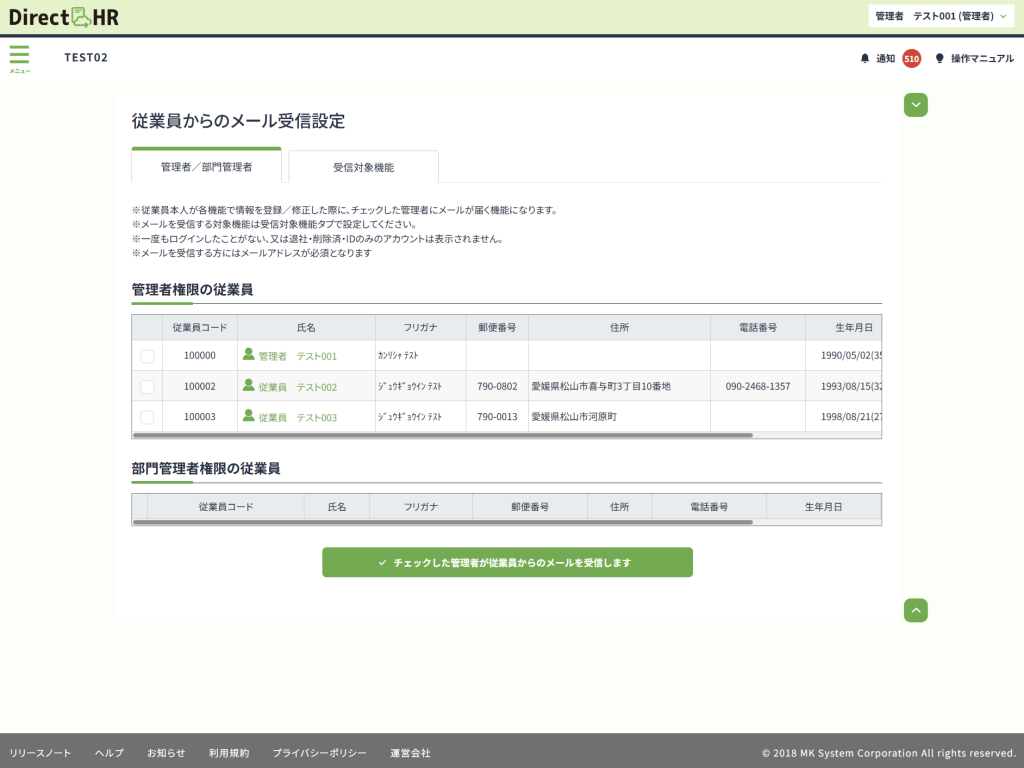Click the notification bell icon

pos(865,59)
